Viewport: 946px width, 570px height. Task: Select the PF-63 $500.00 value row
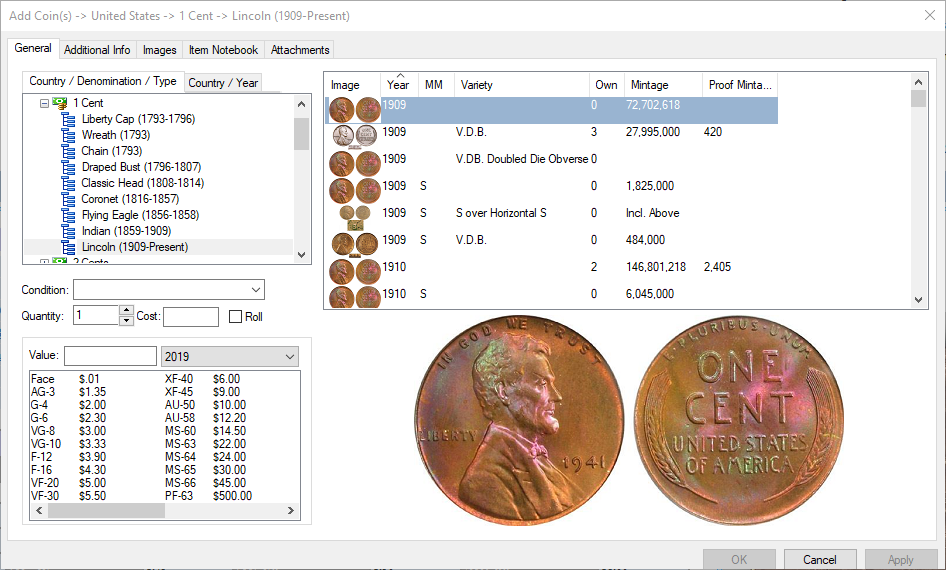[x=209, y=496]
